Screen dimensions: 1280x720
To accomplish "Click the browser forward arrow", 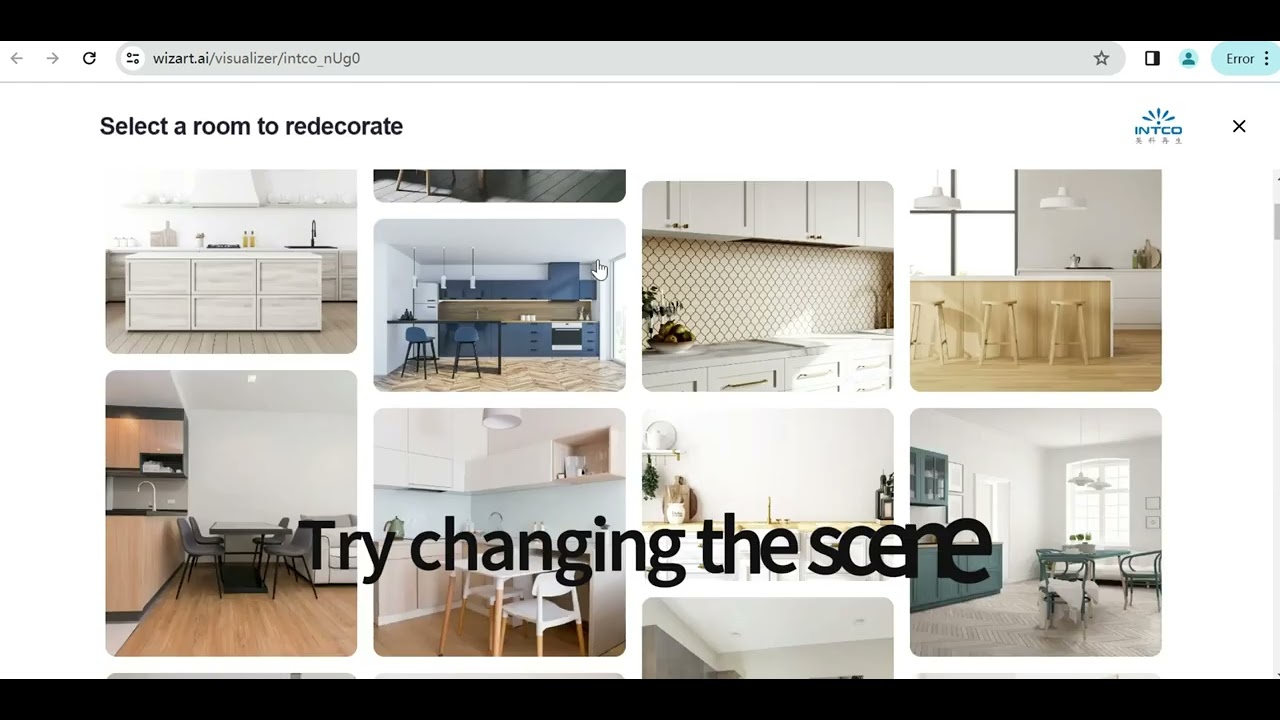I will [x=52, y=58].
